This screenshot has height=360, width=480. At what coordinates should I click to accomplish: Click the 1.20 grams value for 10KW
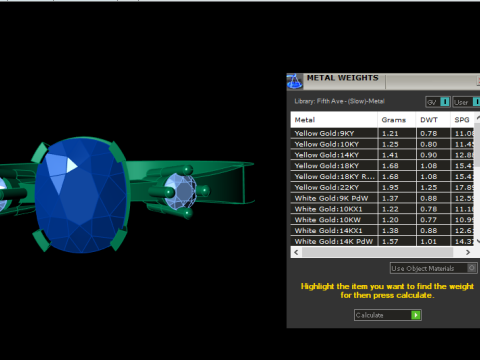(390, 220)
